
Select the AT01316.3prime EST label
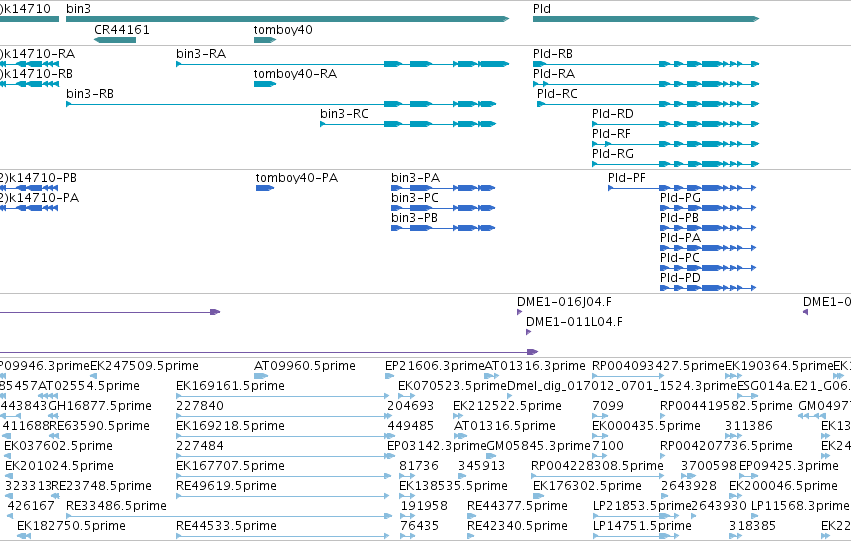[x=535, y=366]
